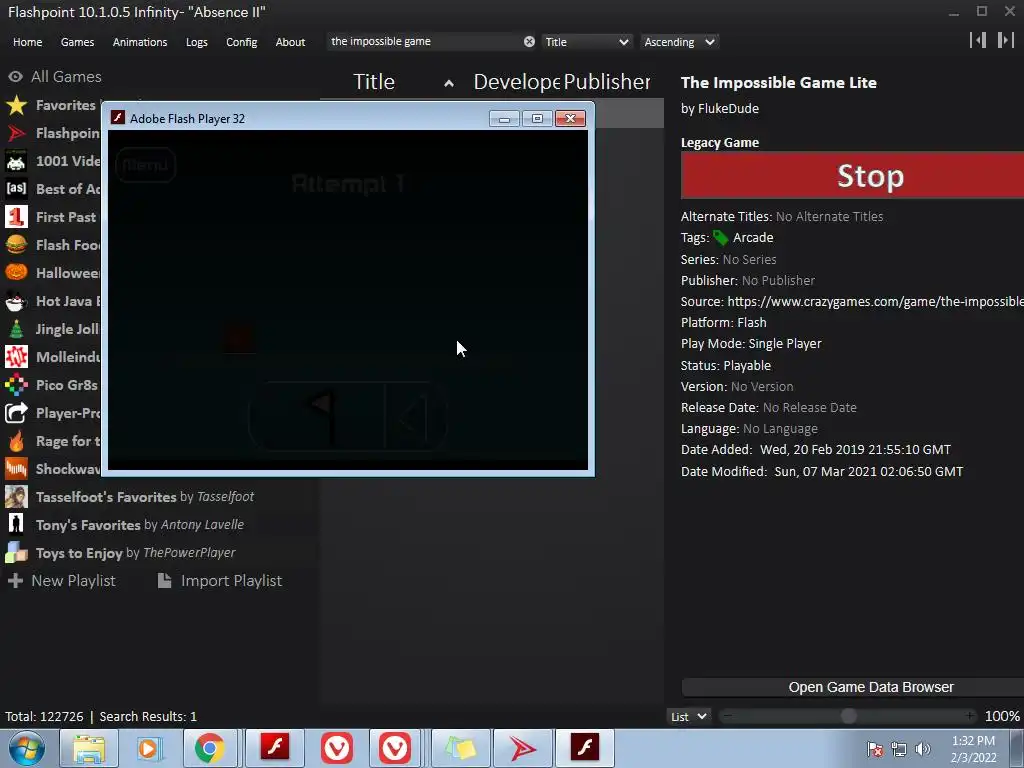This screenshot has height=768, width=1024.
Task: Open the Windows Start menu orb
Action: (27, 748)
